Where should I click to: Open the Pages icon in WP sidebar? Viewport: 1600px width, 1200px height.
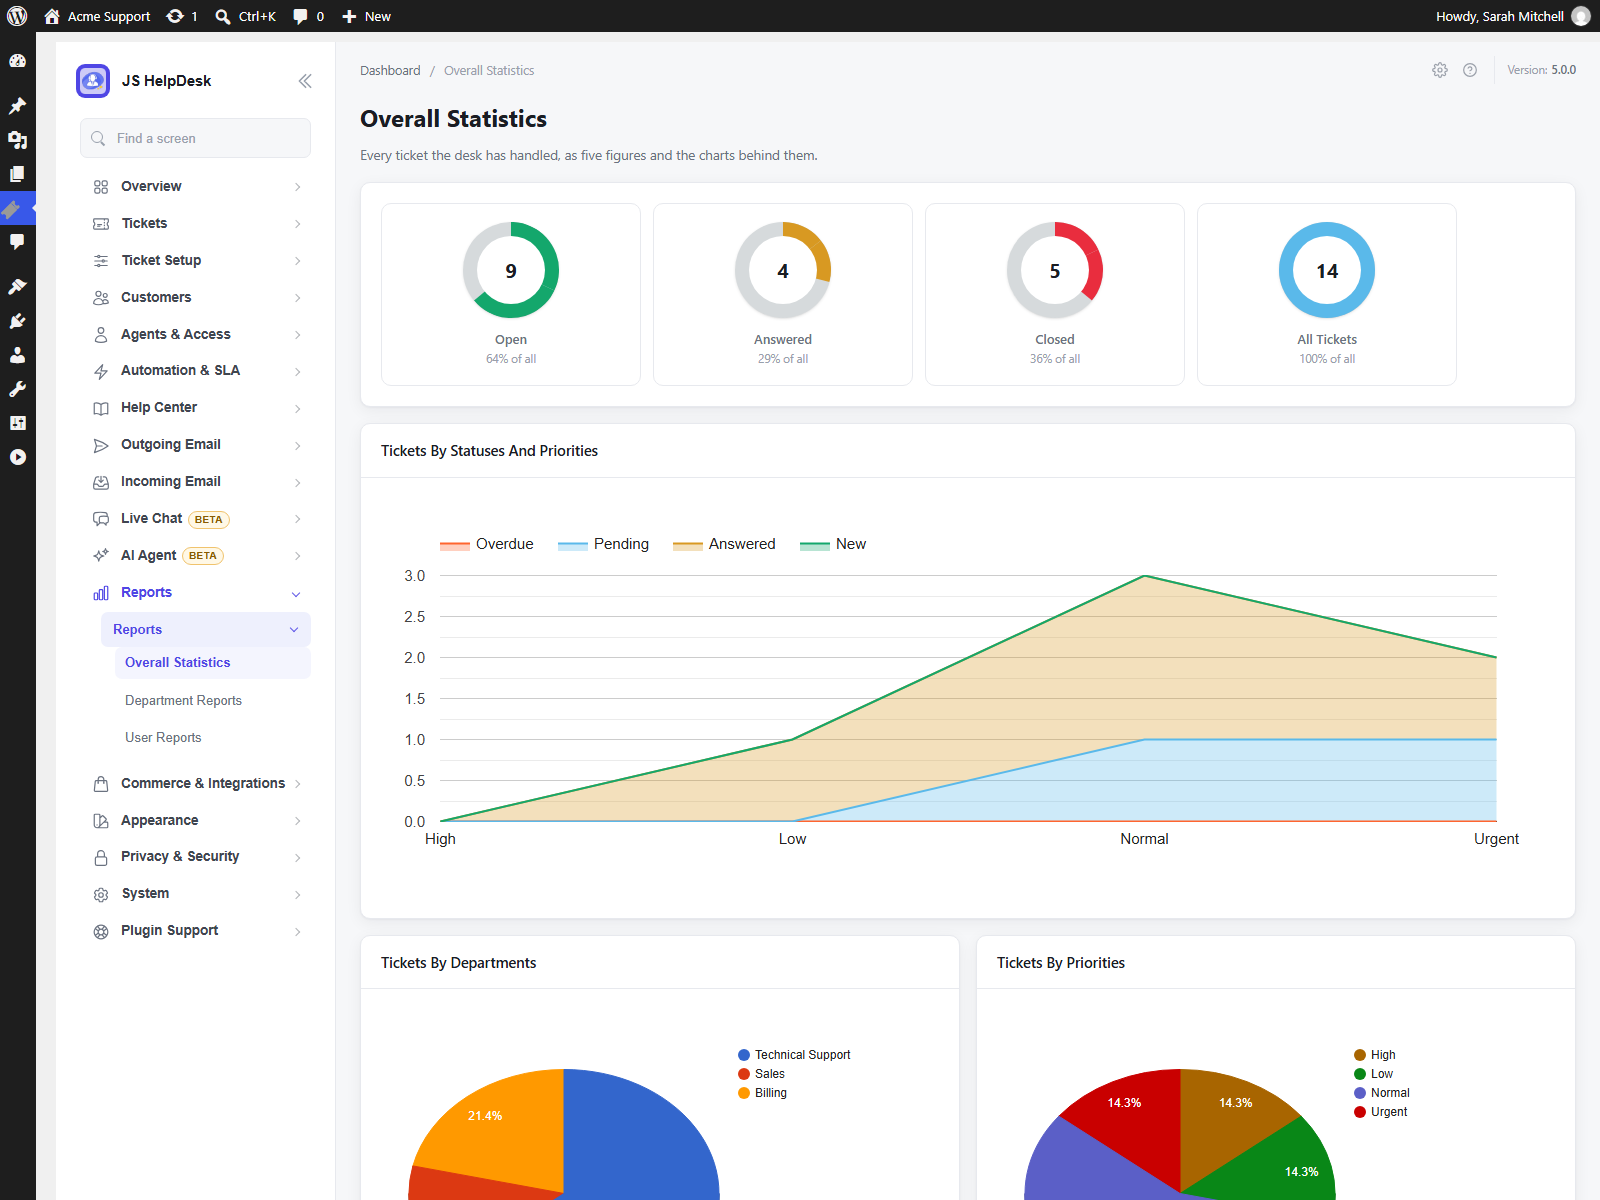click(x=17, y=174)
